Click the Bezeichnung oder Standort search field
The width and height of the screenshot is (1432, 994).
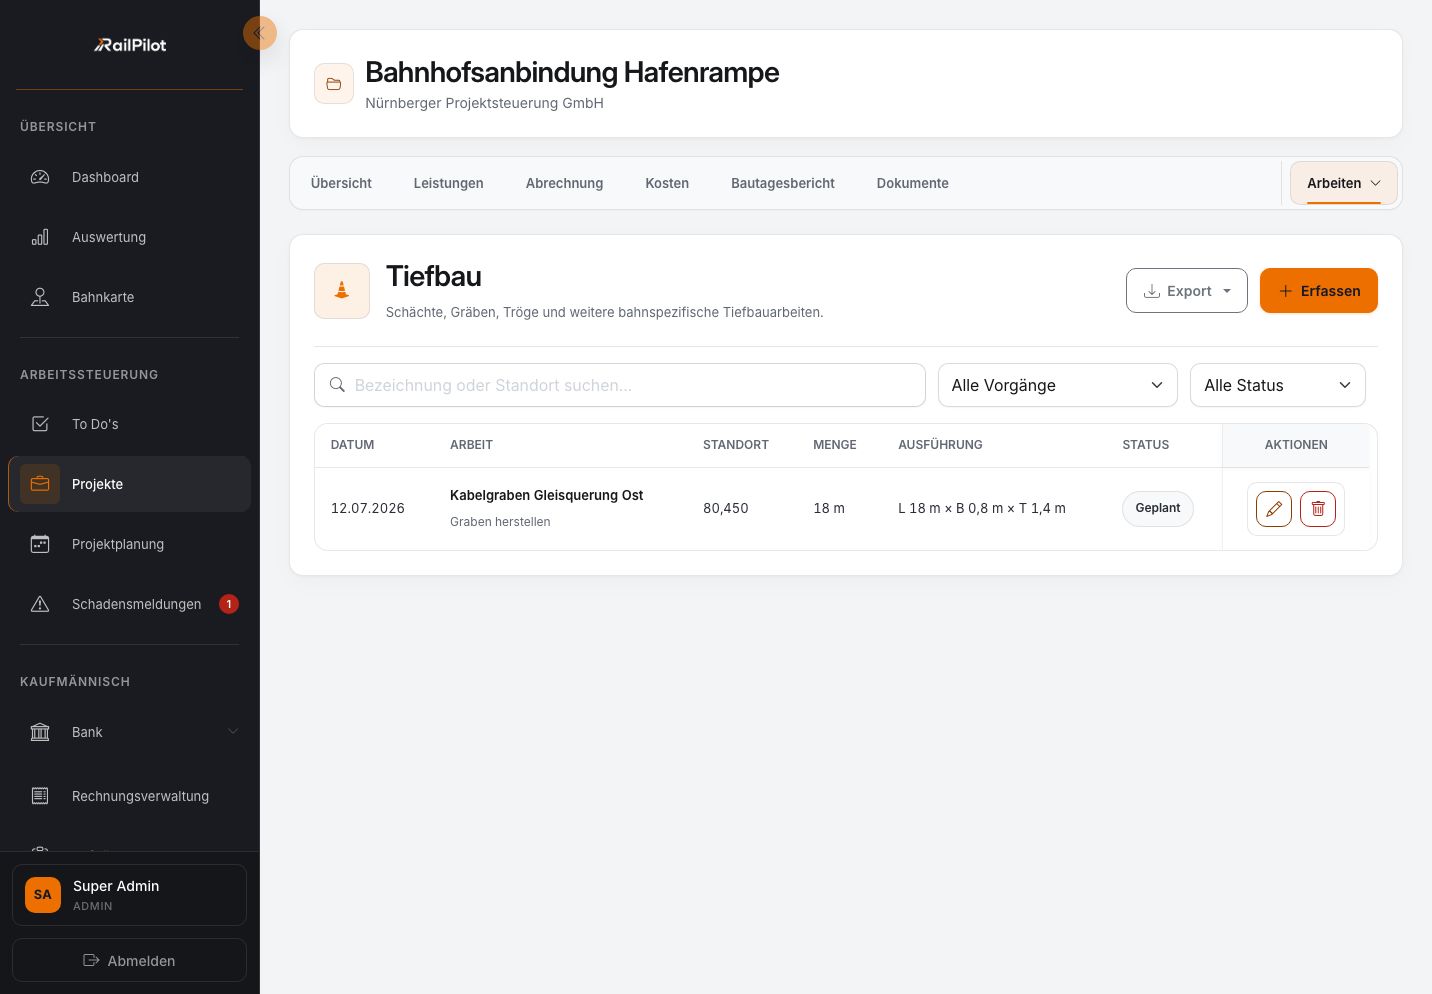tap(620, 385)
